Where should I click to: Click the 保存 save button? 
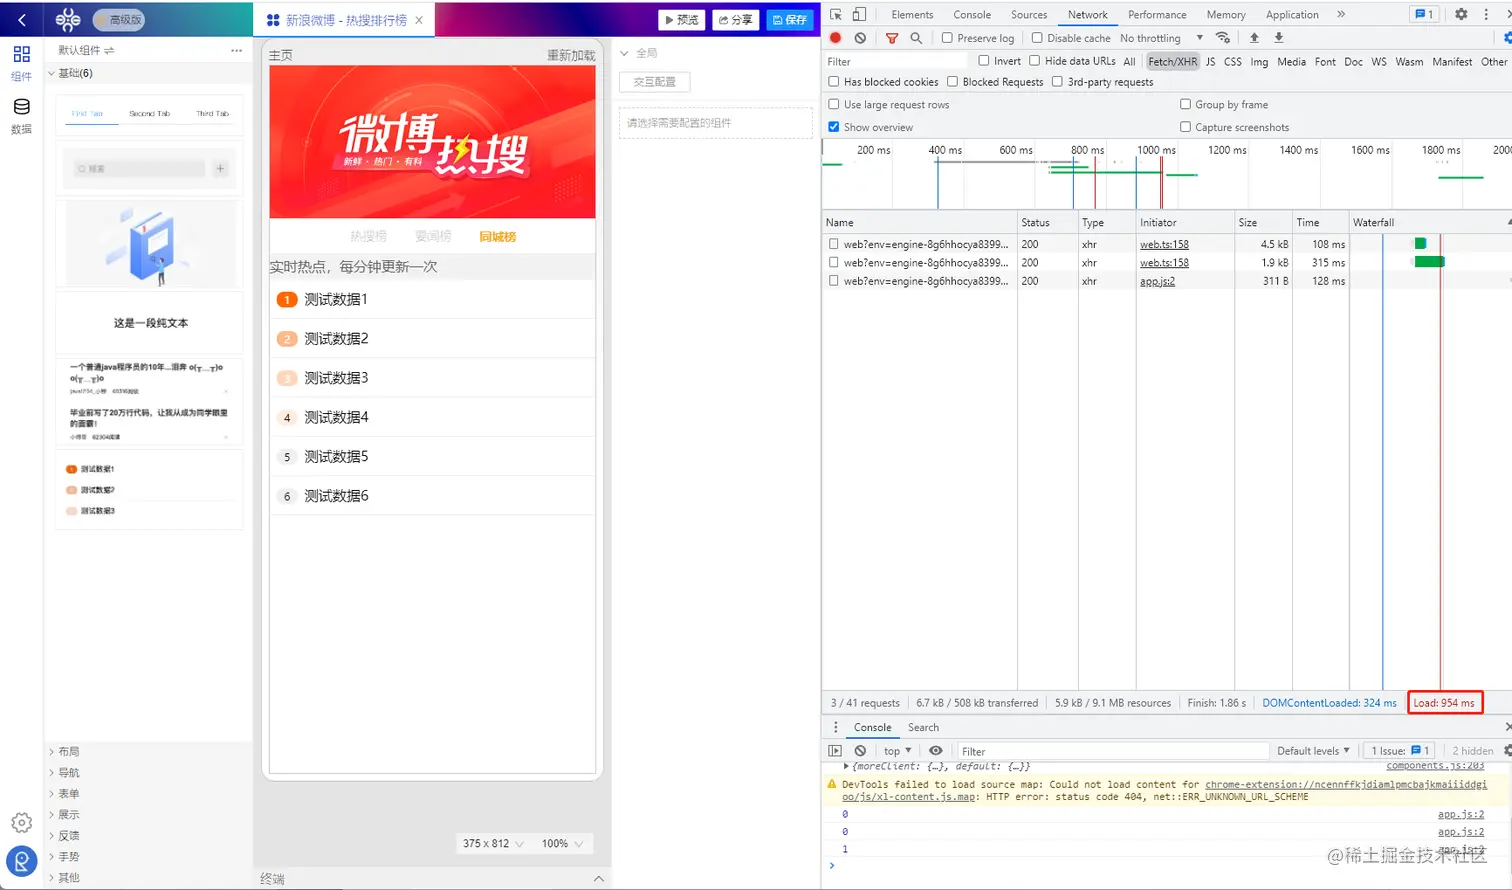click(790, 20)
